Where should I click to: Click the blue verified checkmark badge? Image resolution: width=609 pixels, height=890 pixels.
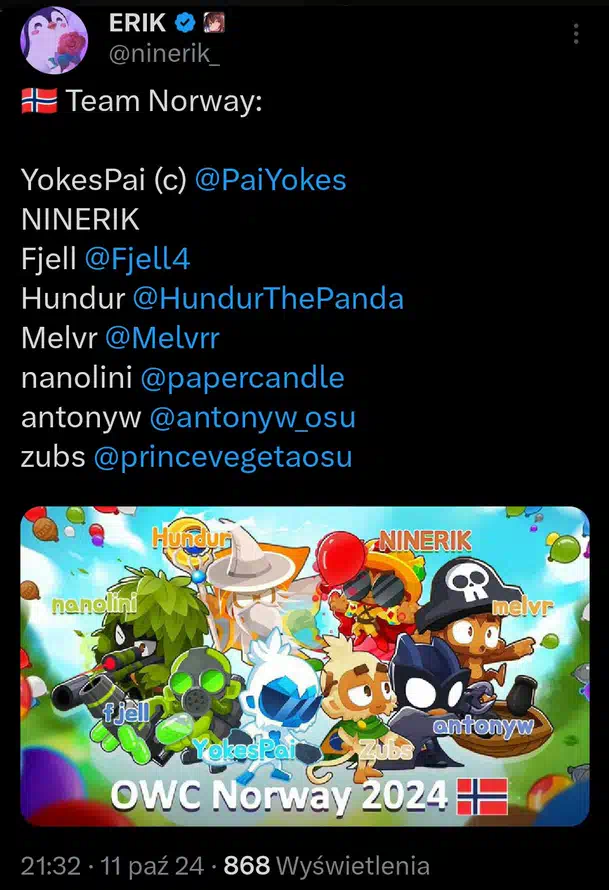pyautogui.click(x=184, y=23)
